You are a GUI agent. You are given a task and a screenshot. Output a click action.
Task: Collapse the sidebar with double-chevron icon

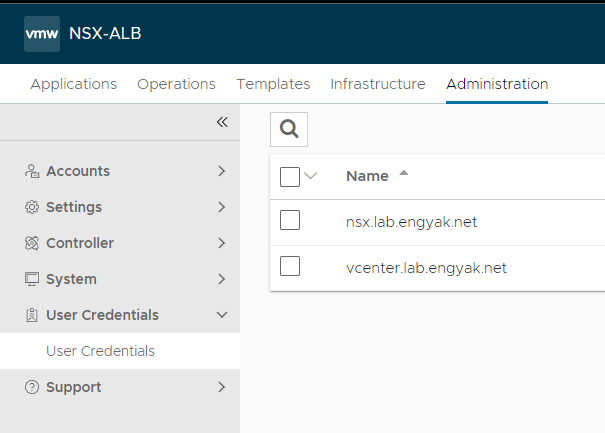pos(222,122)
